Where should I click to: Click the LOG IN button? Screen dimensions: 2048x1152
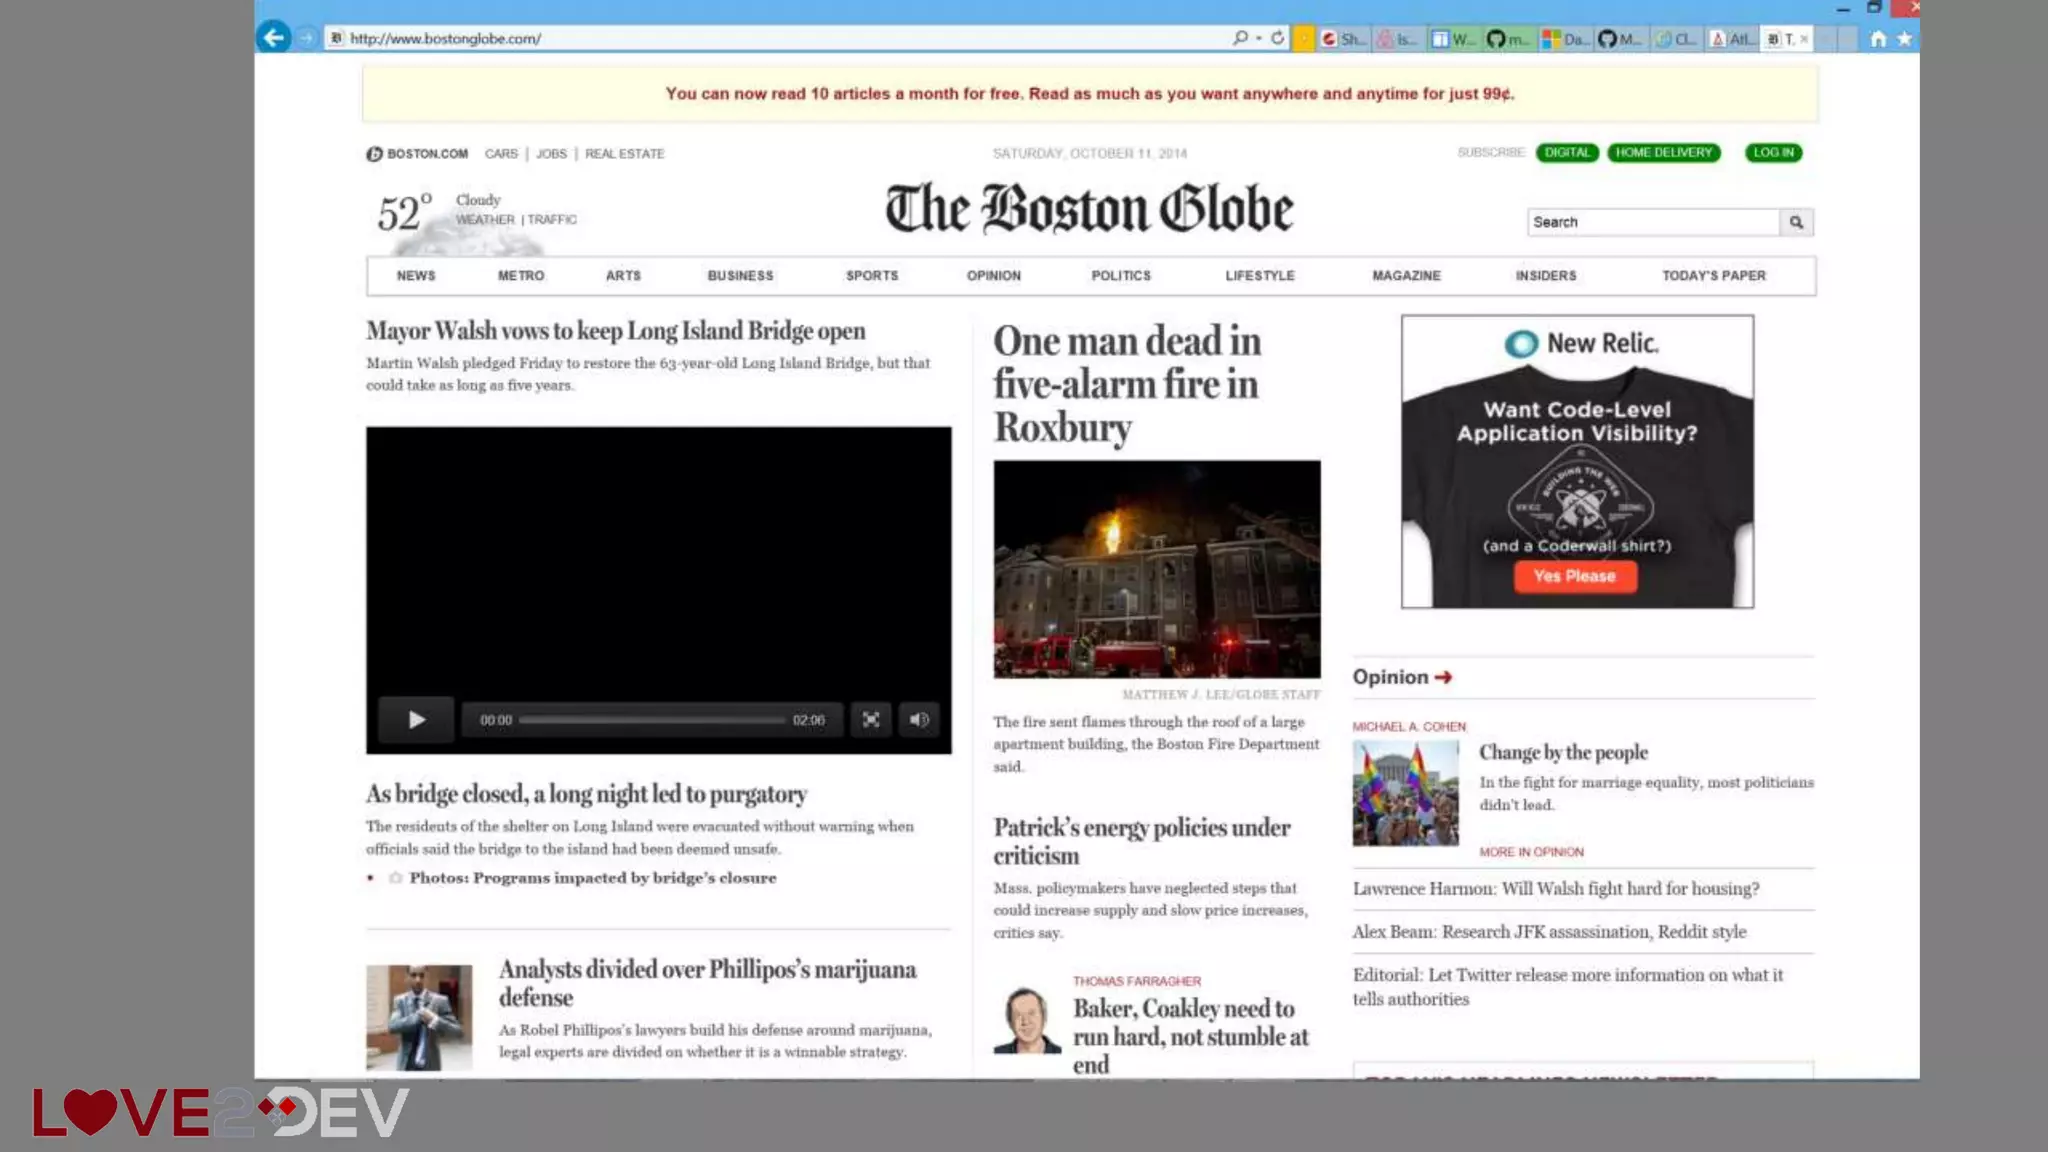[x=1773, y=153]
